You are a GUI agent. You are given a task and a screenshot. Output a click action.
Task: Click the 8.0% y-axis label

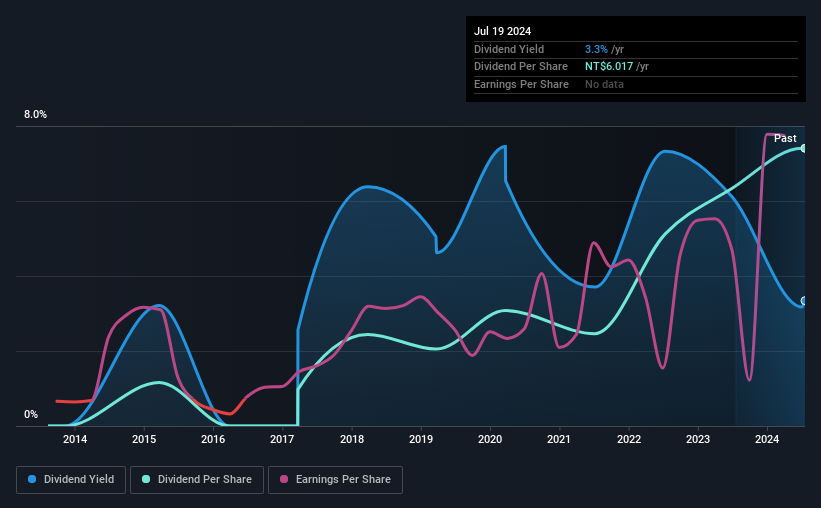[x=35, y=115]
